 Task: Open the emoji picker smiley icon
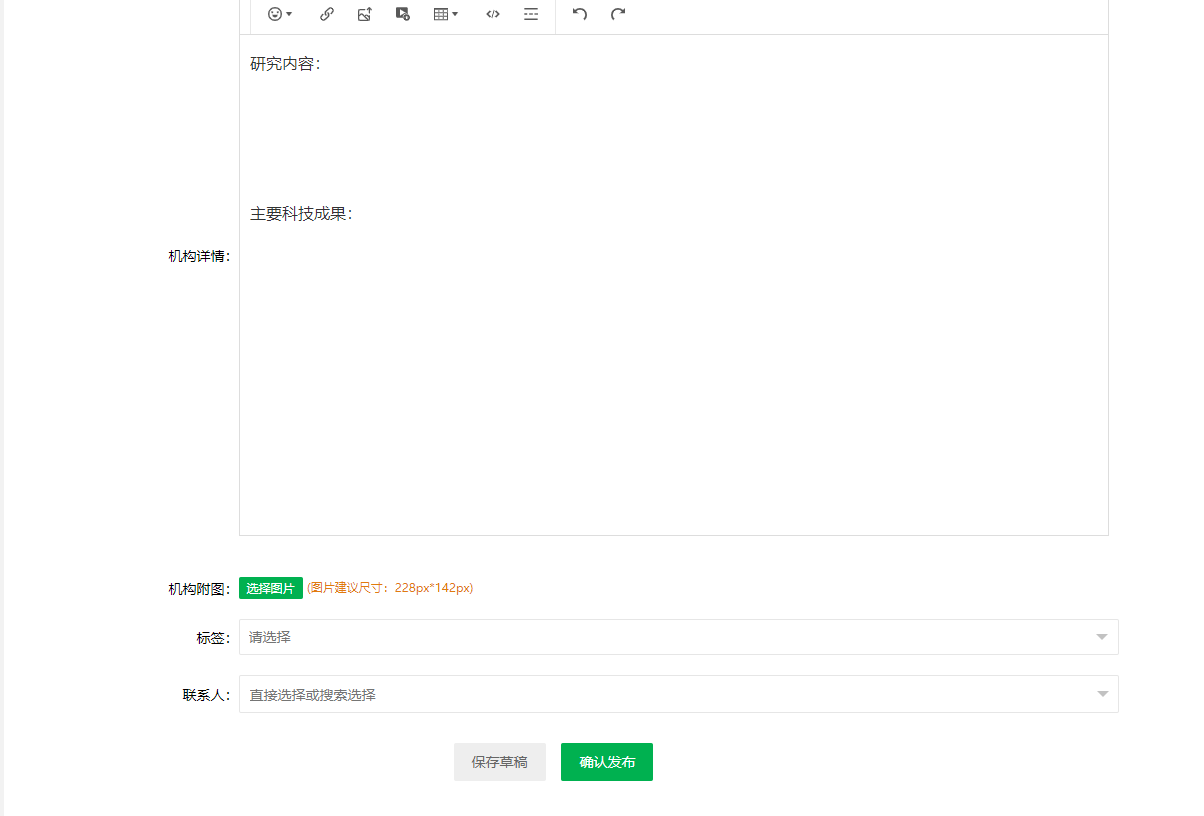tap(275, 14)
